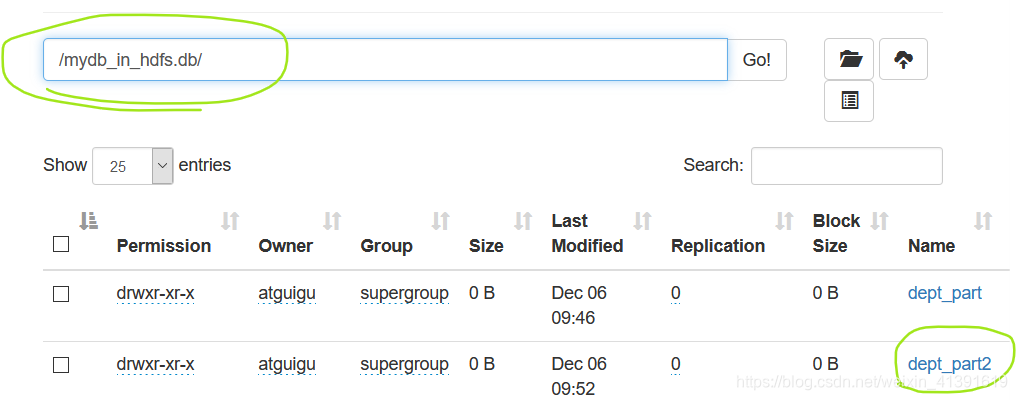The height and width of the screenshot is (400, 1017).
Task: Focus the /mydb_in_hdfs.db/ path field
Action: (x=385, y=60)
